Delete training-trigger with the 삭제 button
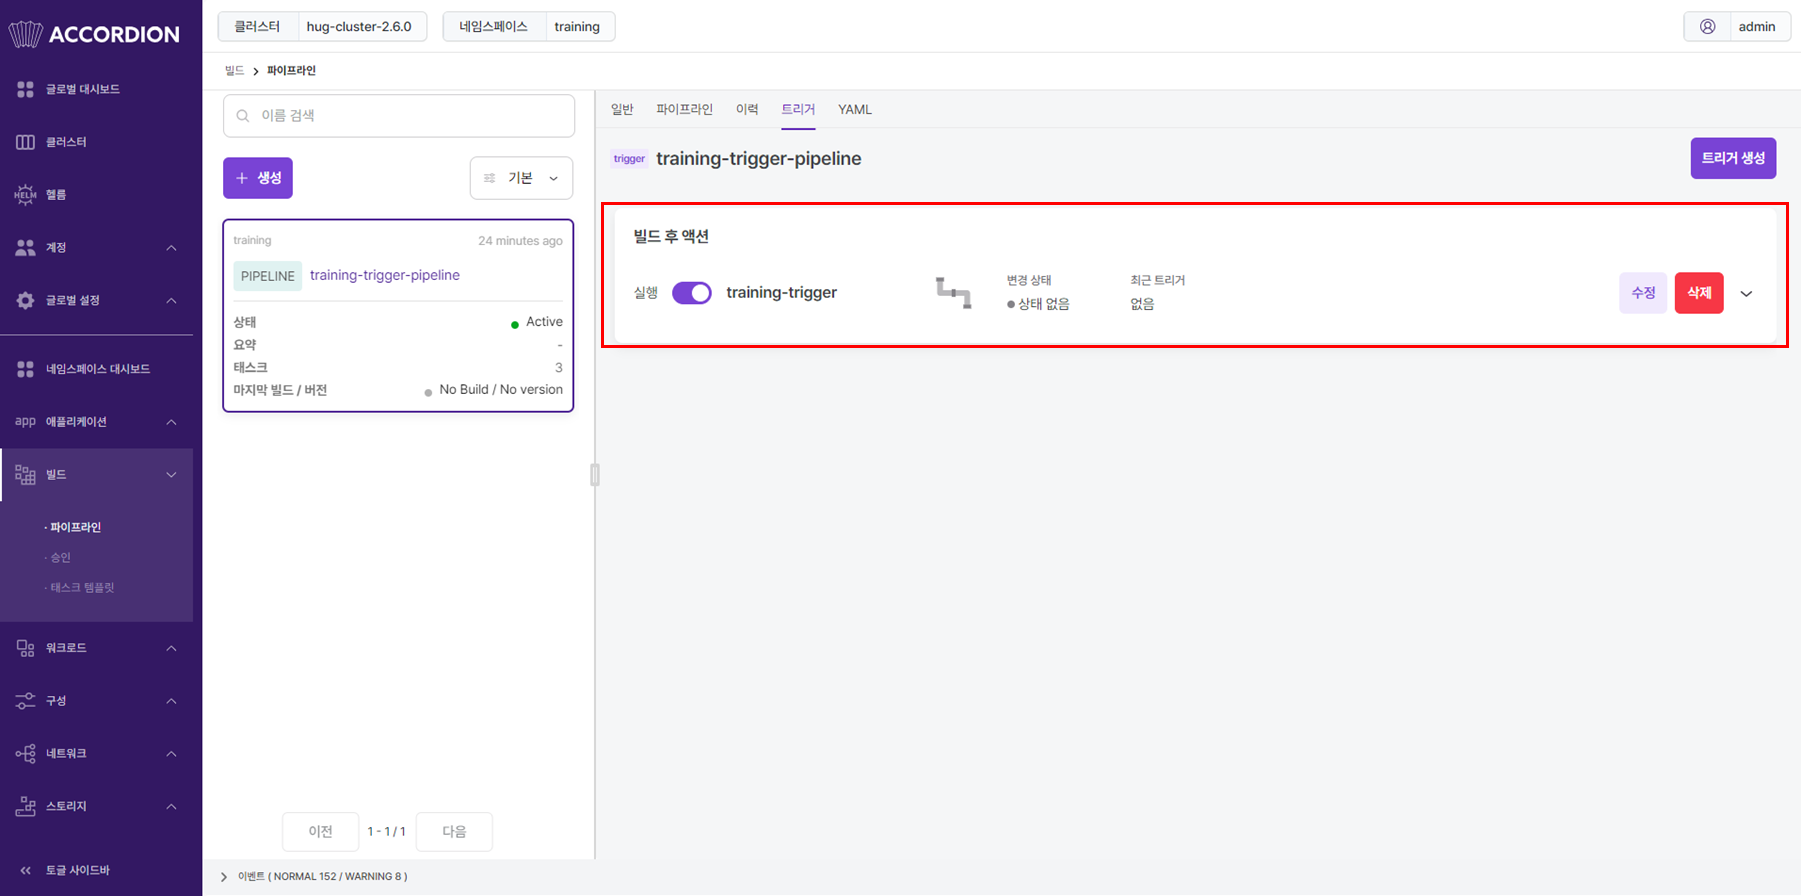The width and height of the screenshot is (1801, 896). point(1699,293)
